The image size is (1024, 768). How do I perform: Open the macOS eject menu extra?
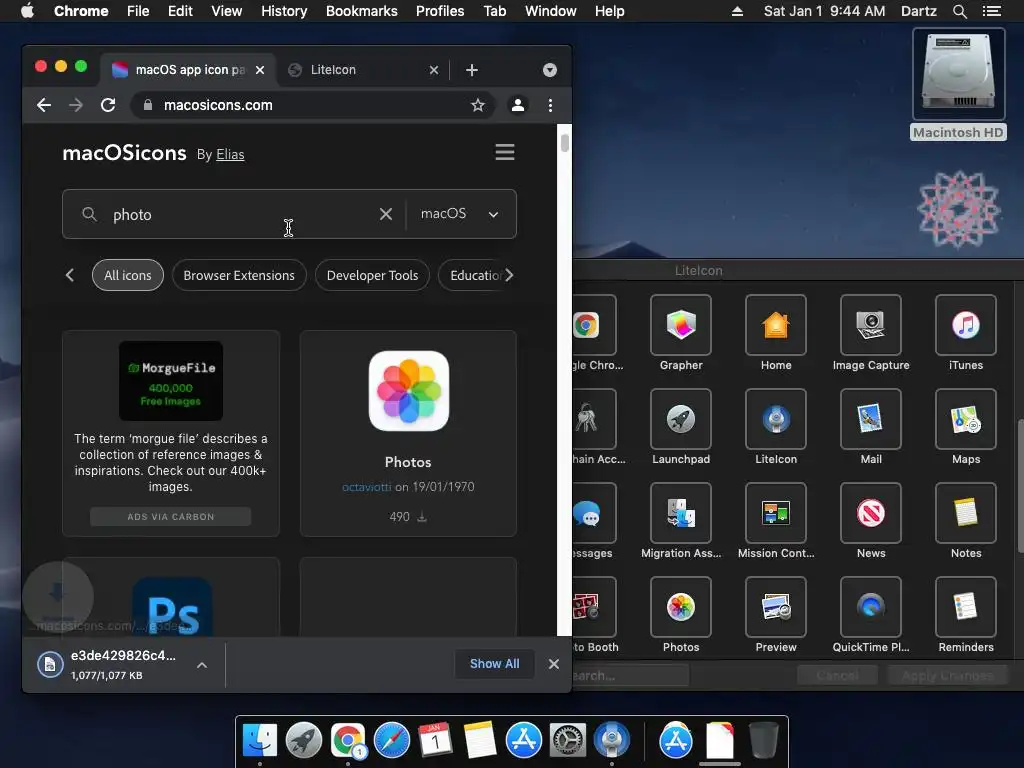(x=737, y=11)
